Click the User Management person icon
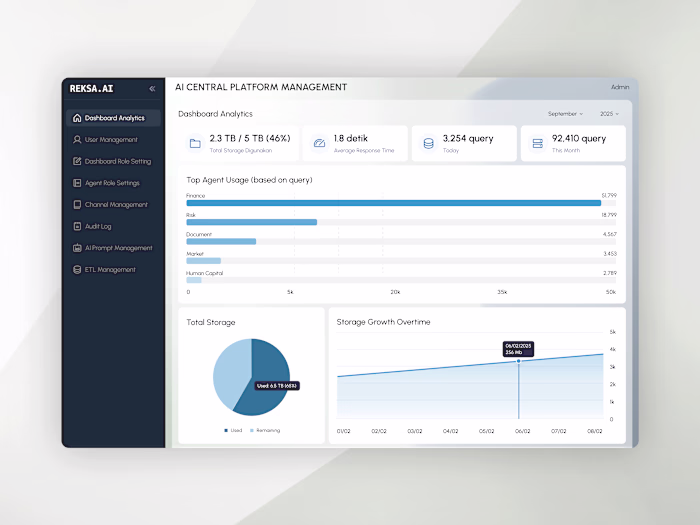This screenshot has width=700, height=525. (77, 139)
